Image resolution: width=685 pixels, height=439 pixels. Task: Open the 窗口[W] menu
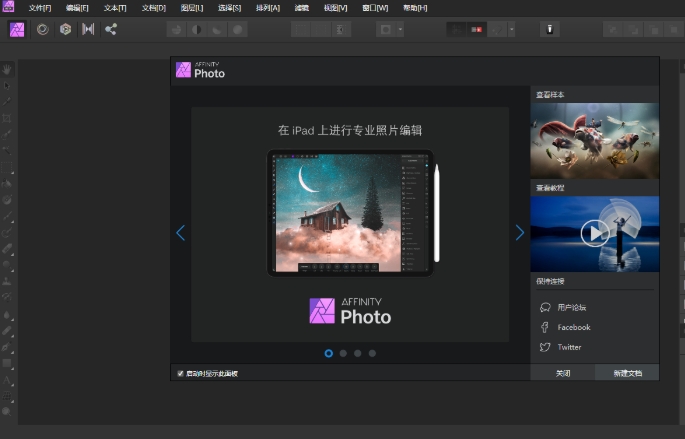click(375, 8)
